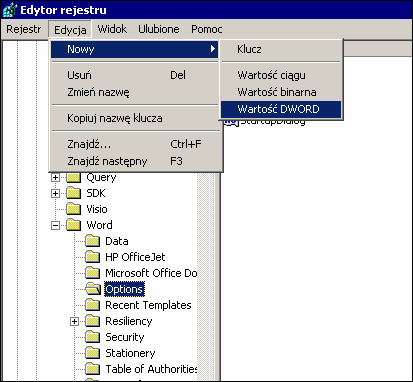Viewport: 413px width, 382px height.
Task: Click the Stationery folder icon
Action: tap(93, 353)
